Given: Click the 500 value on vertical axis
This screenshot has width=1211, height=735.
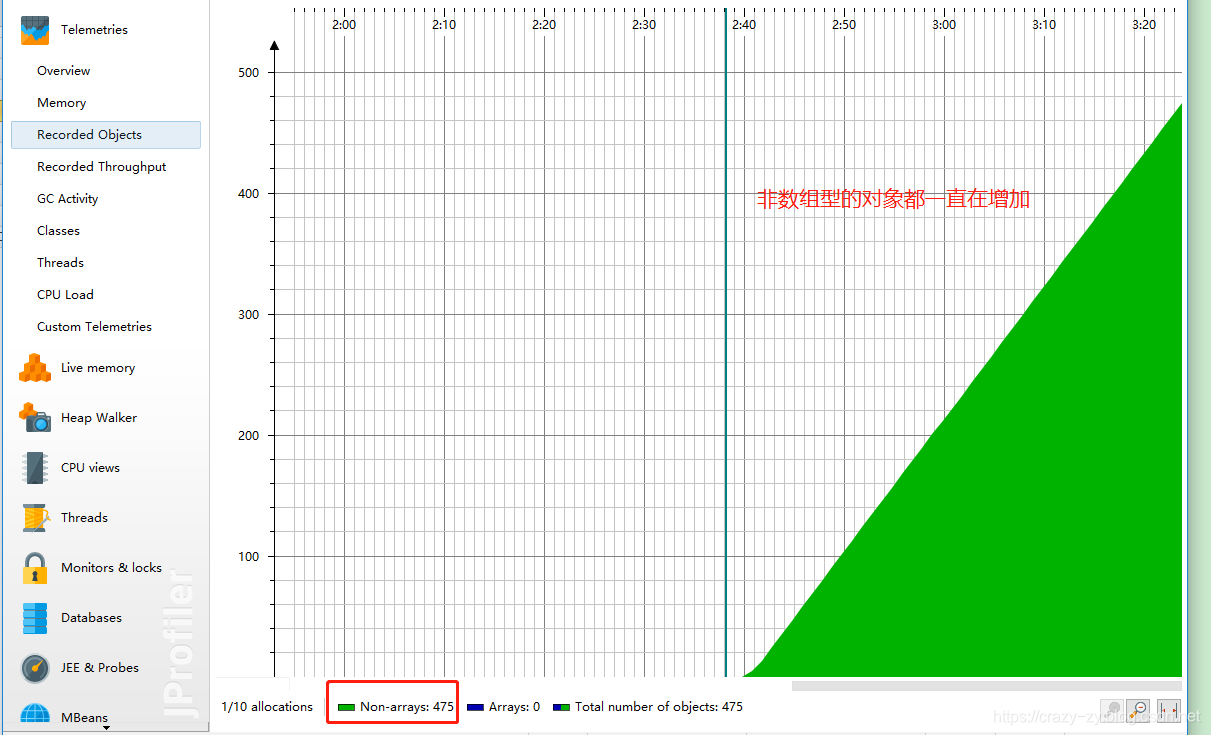Looking at the screenshot, I should tap(248, 73).
